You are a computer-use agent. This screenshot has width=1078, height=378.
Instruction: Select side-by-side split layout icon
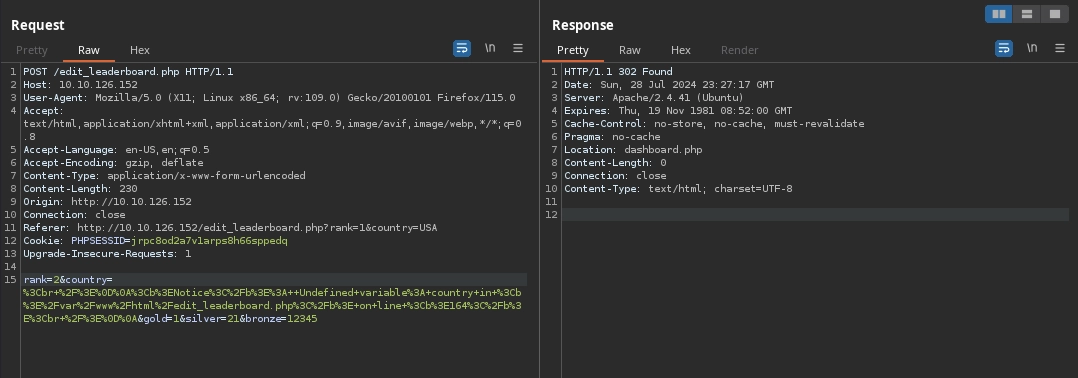click(999, 14)
